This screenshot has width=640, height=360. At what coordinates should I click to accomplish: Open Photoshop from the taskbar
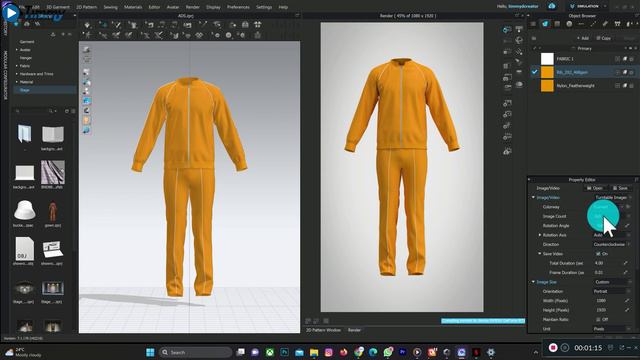[x=284, y=352]
